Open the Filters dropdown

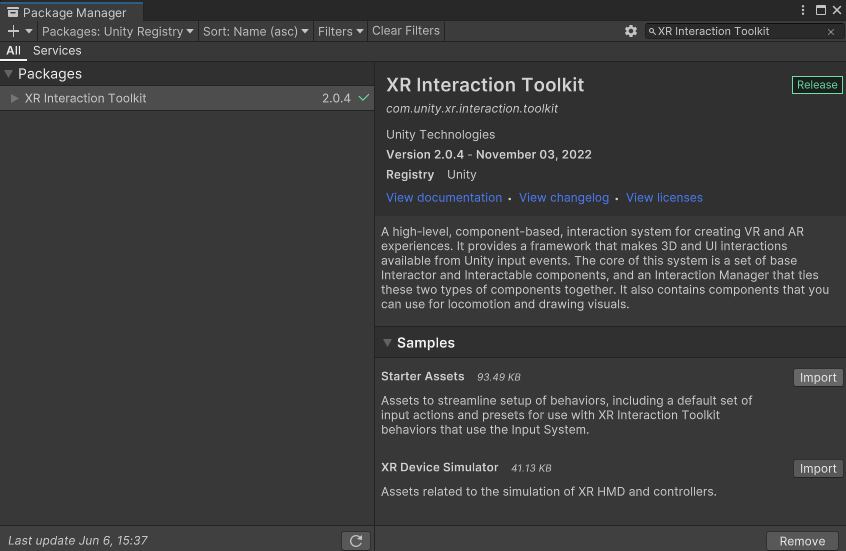340,31
